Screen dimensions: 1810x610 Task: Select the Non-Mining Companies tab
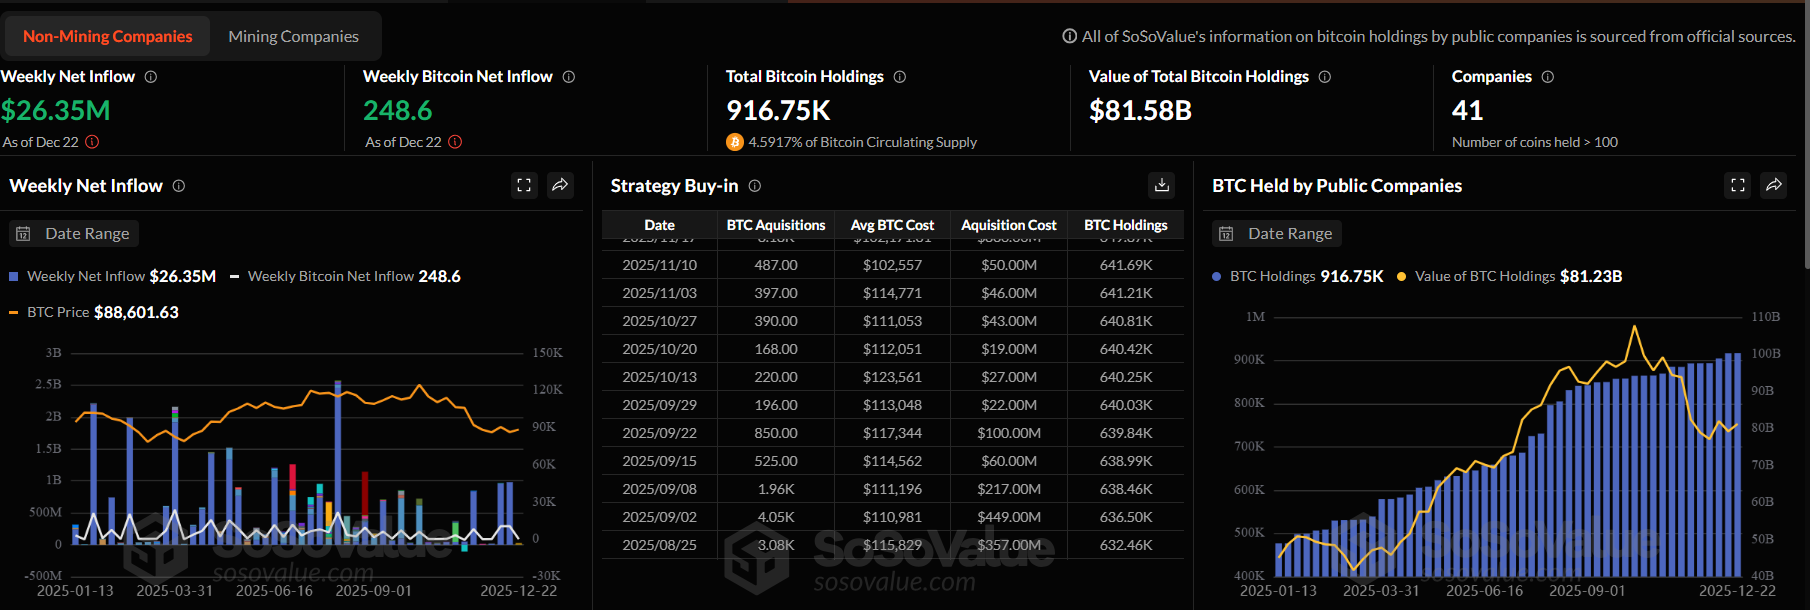pos(107,36)
